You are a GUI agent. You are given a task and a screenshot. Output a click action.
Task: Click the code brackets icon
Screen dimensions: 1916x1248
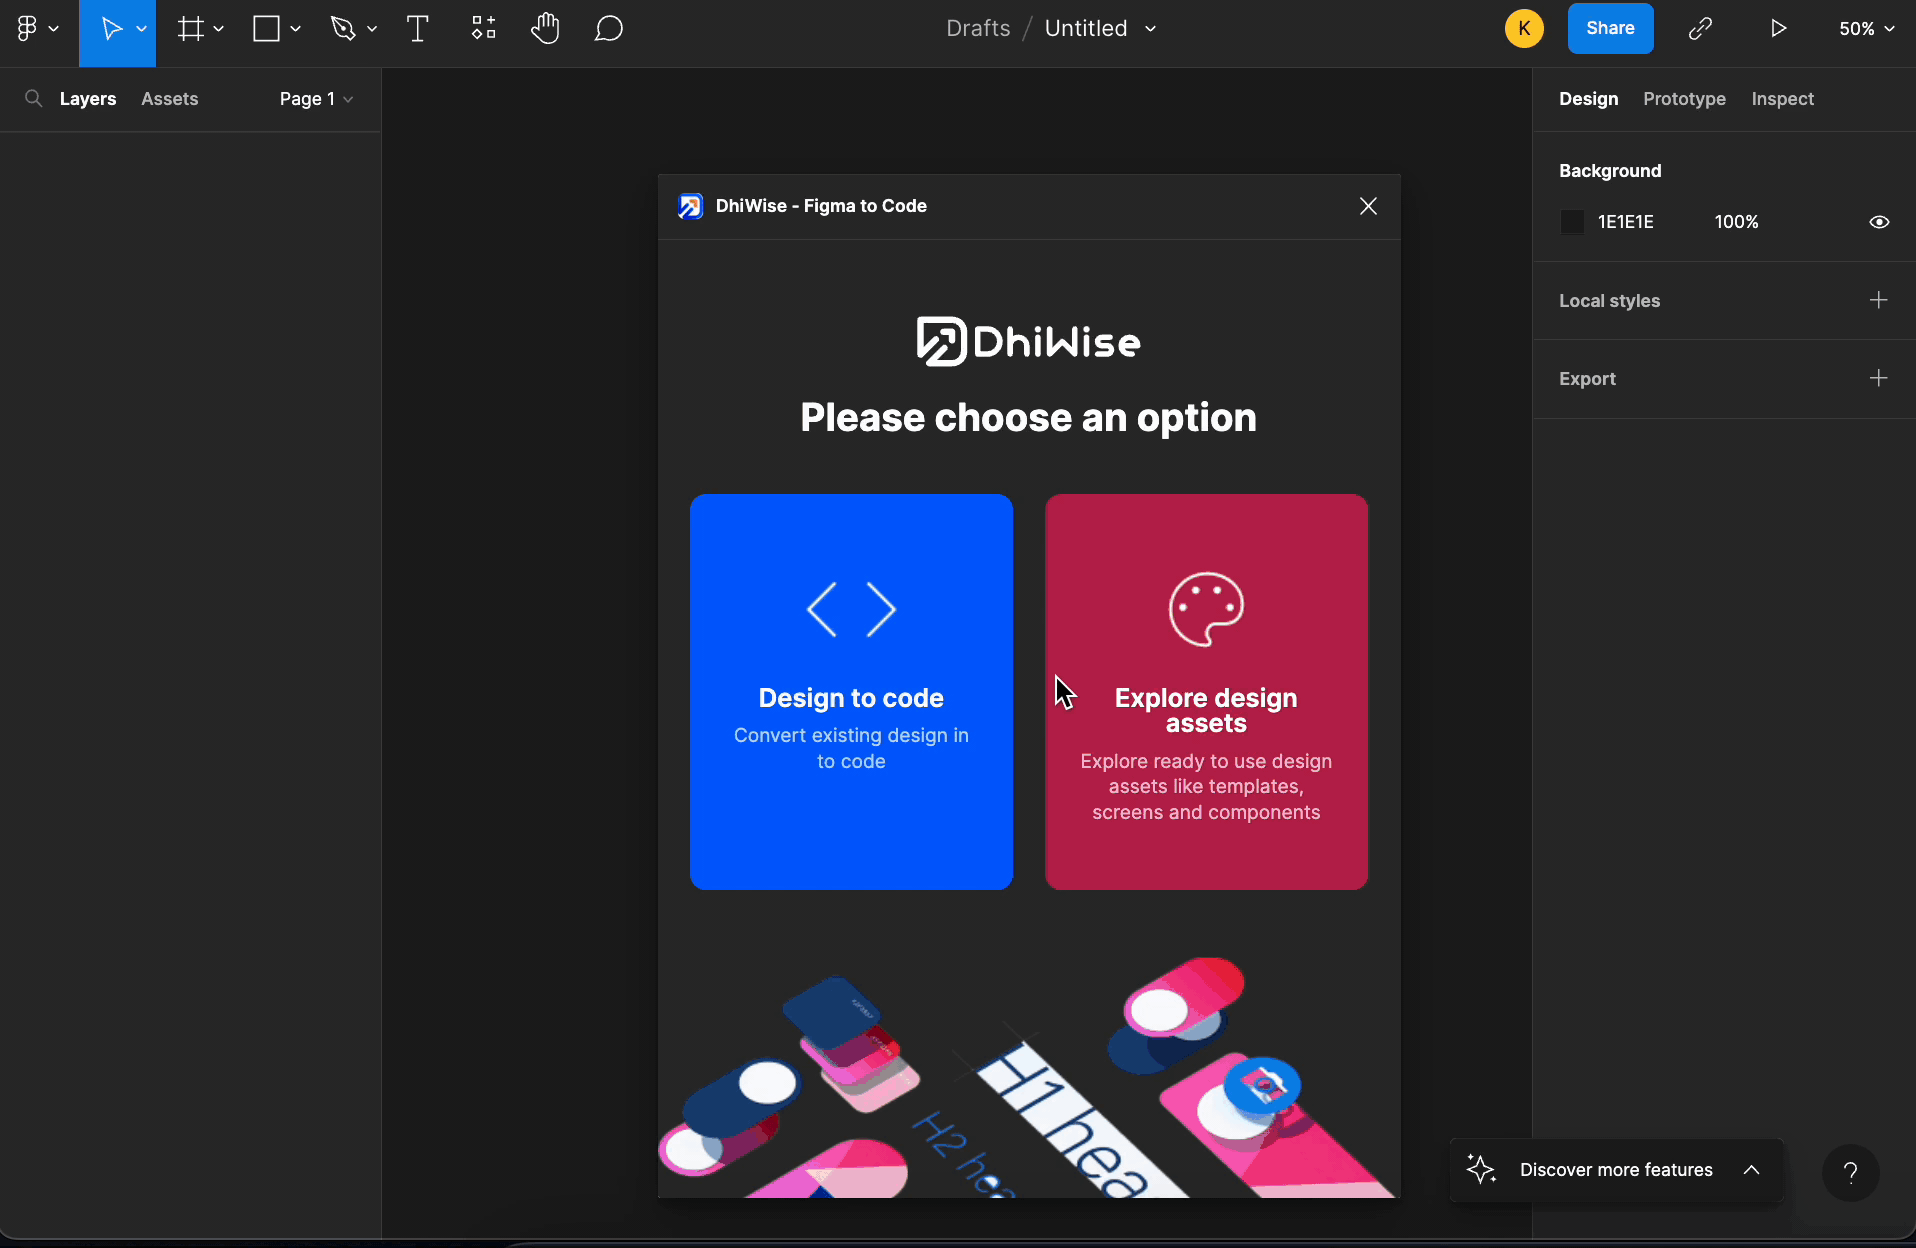pyautogui.click(x=851, y=610)
